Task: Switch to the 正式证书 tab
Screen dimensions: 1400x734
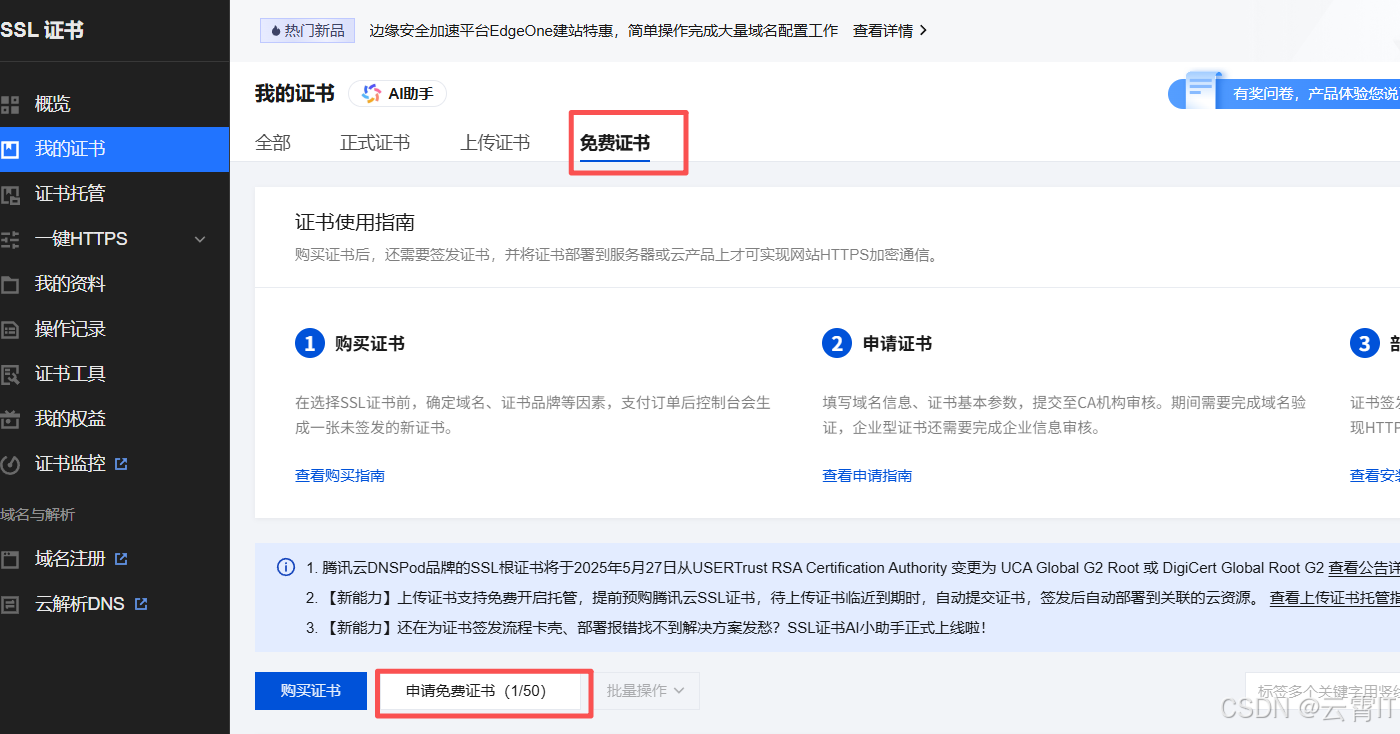Action: (375, 143)
